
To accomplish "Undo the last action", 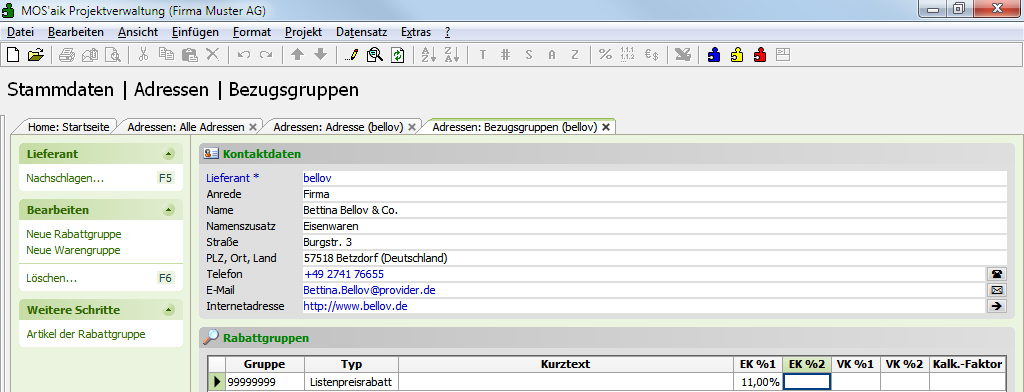I will 244,55.
